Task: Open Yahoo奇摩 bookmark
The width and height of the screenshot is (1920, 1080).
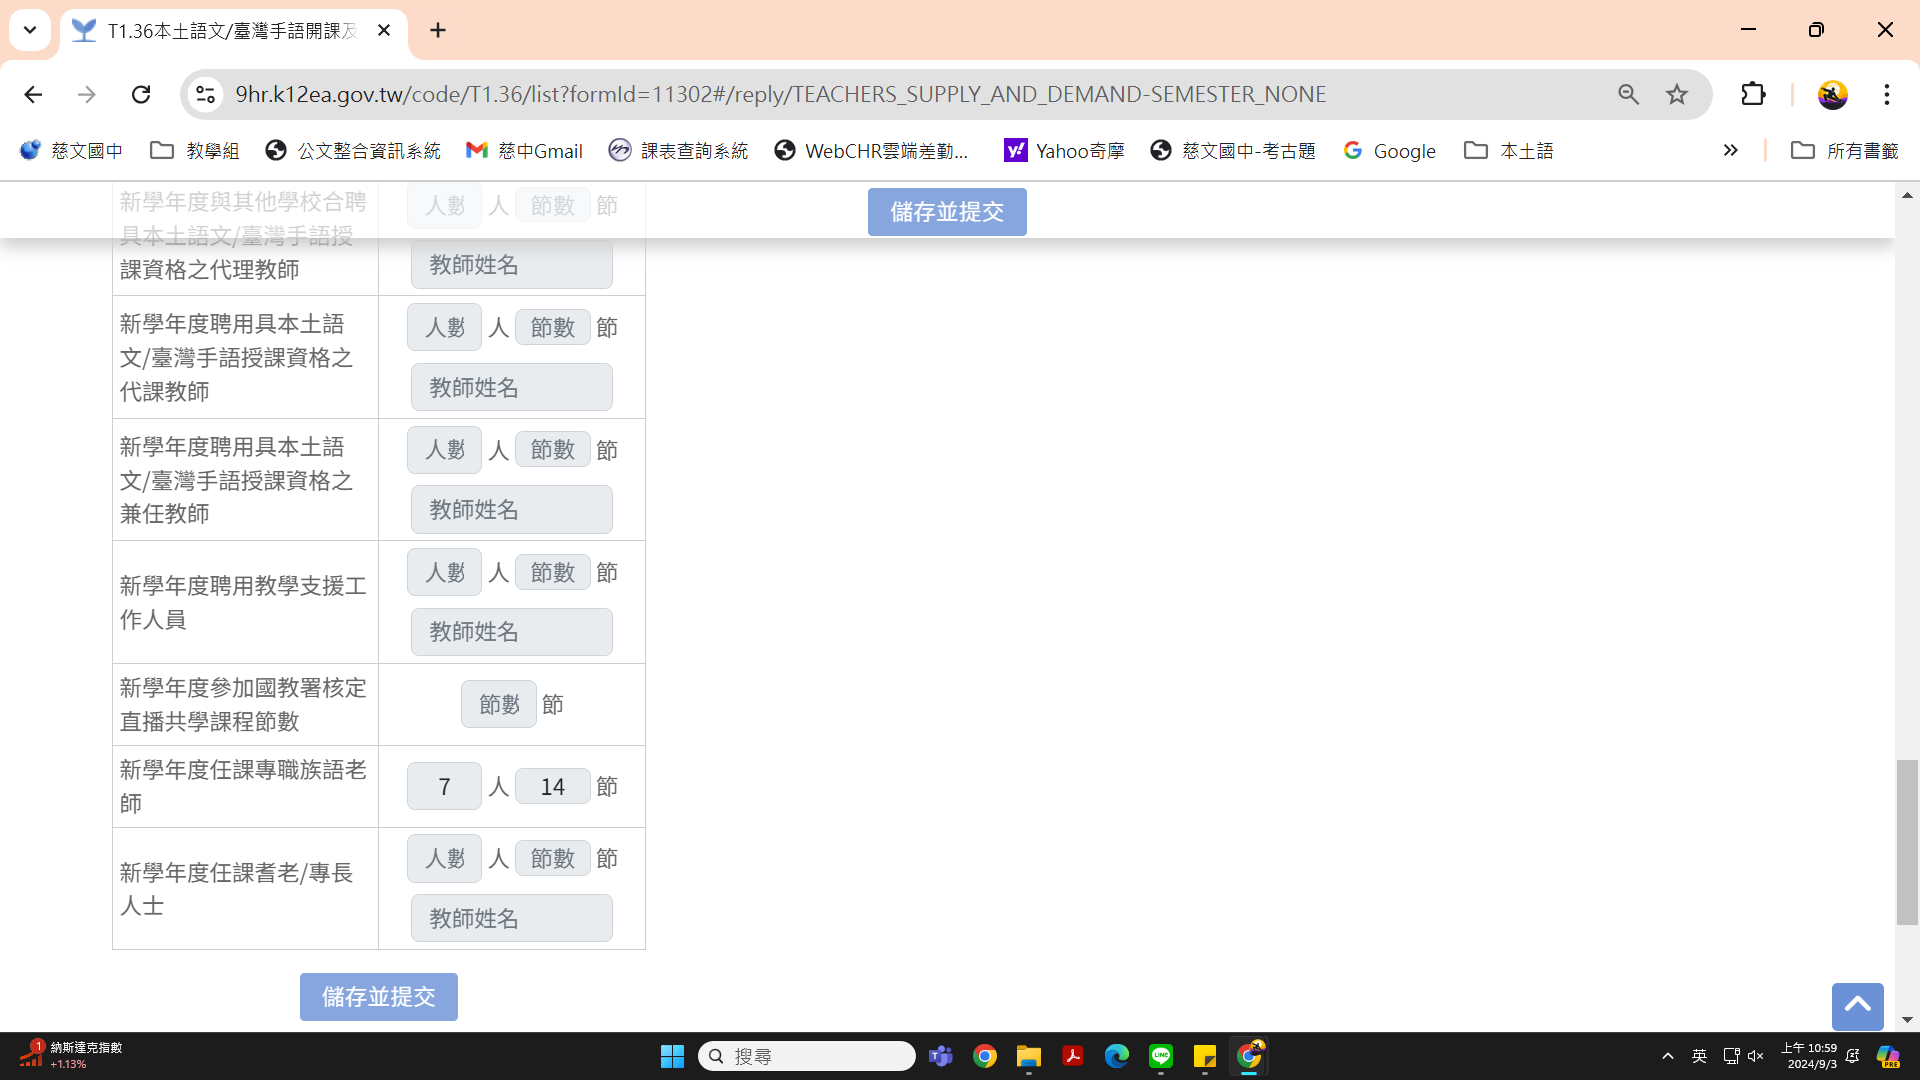Action: (1065, 150)
